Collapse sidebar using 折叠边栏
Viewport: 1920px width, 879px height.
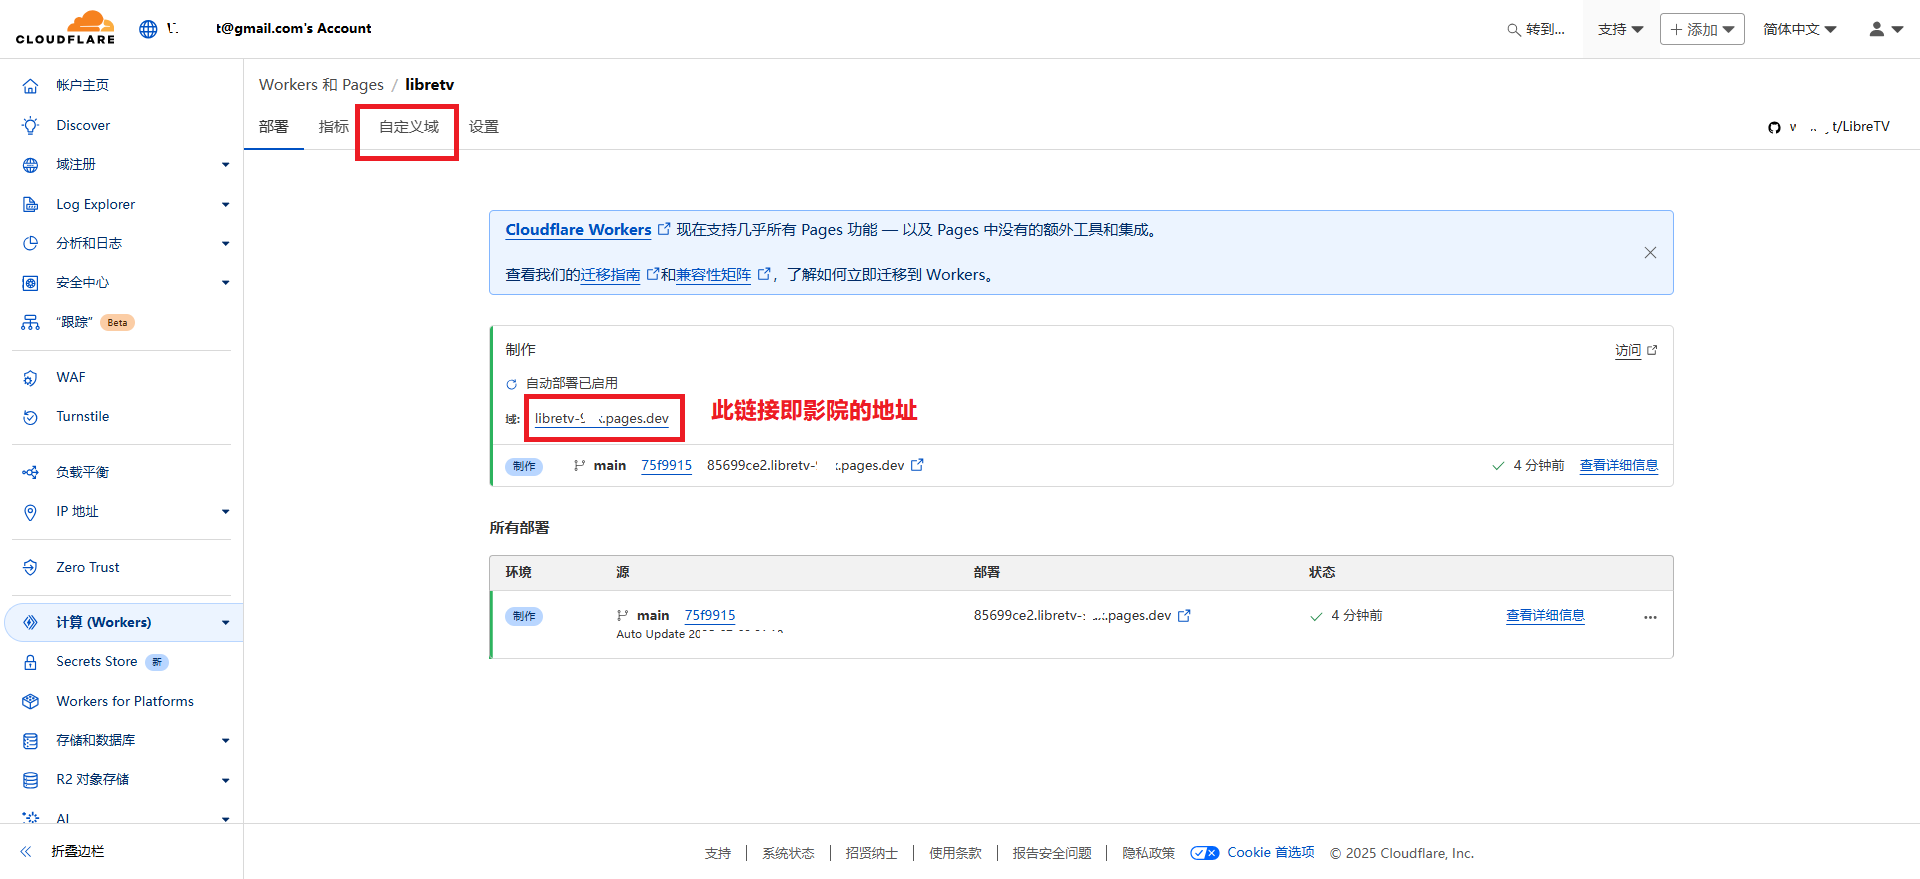click(77, 851)
